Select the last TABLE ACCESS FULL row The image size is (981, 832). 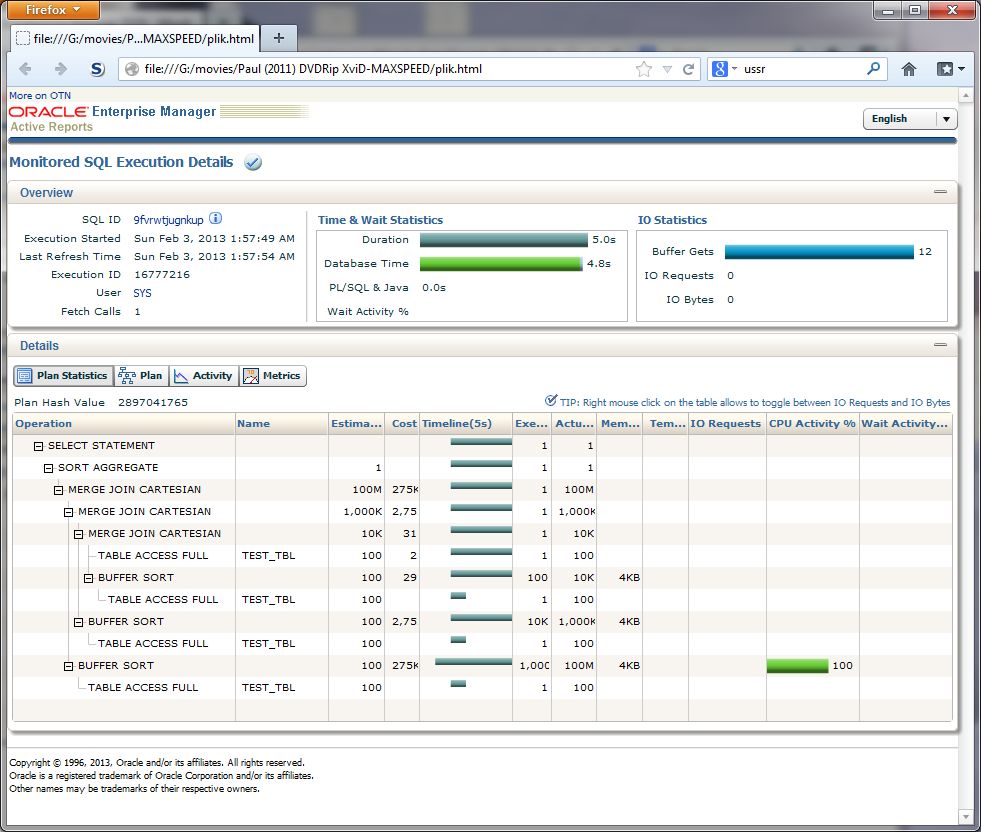coord(482,687)
